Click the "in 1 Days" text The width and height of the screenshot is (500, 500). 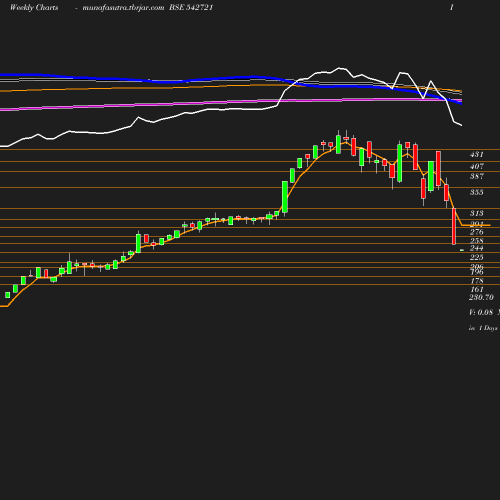483,328
